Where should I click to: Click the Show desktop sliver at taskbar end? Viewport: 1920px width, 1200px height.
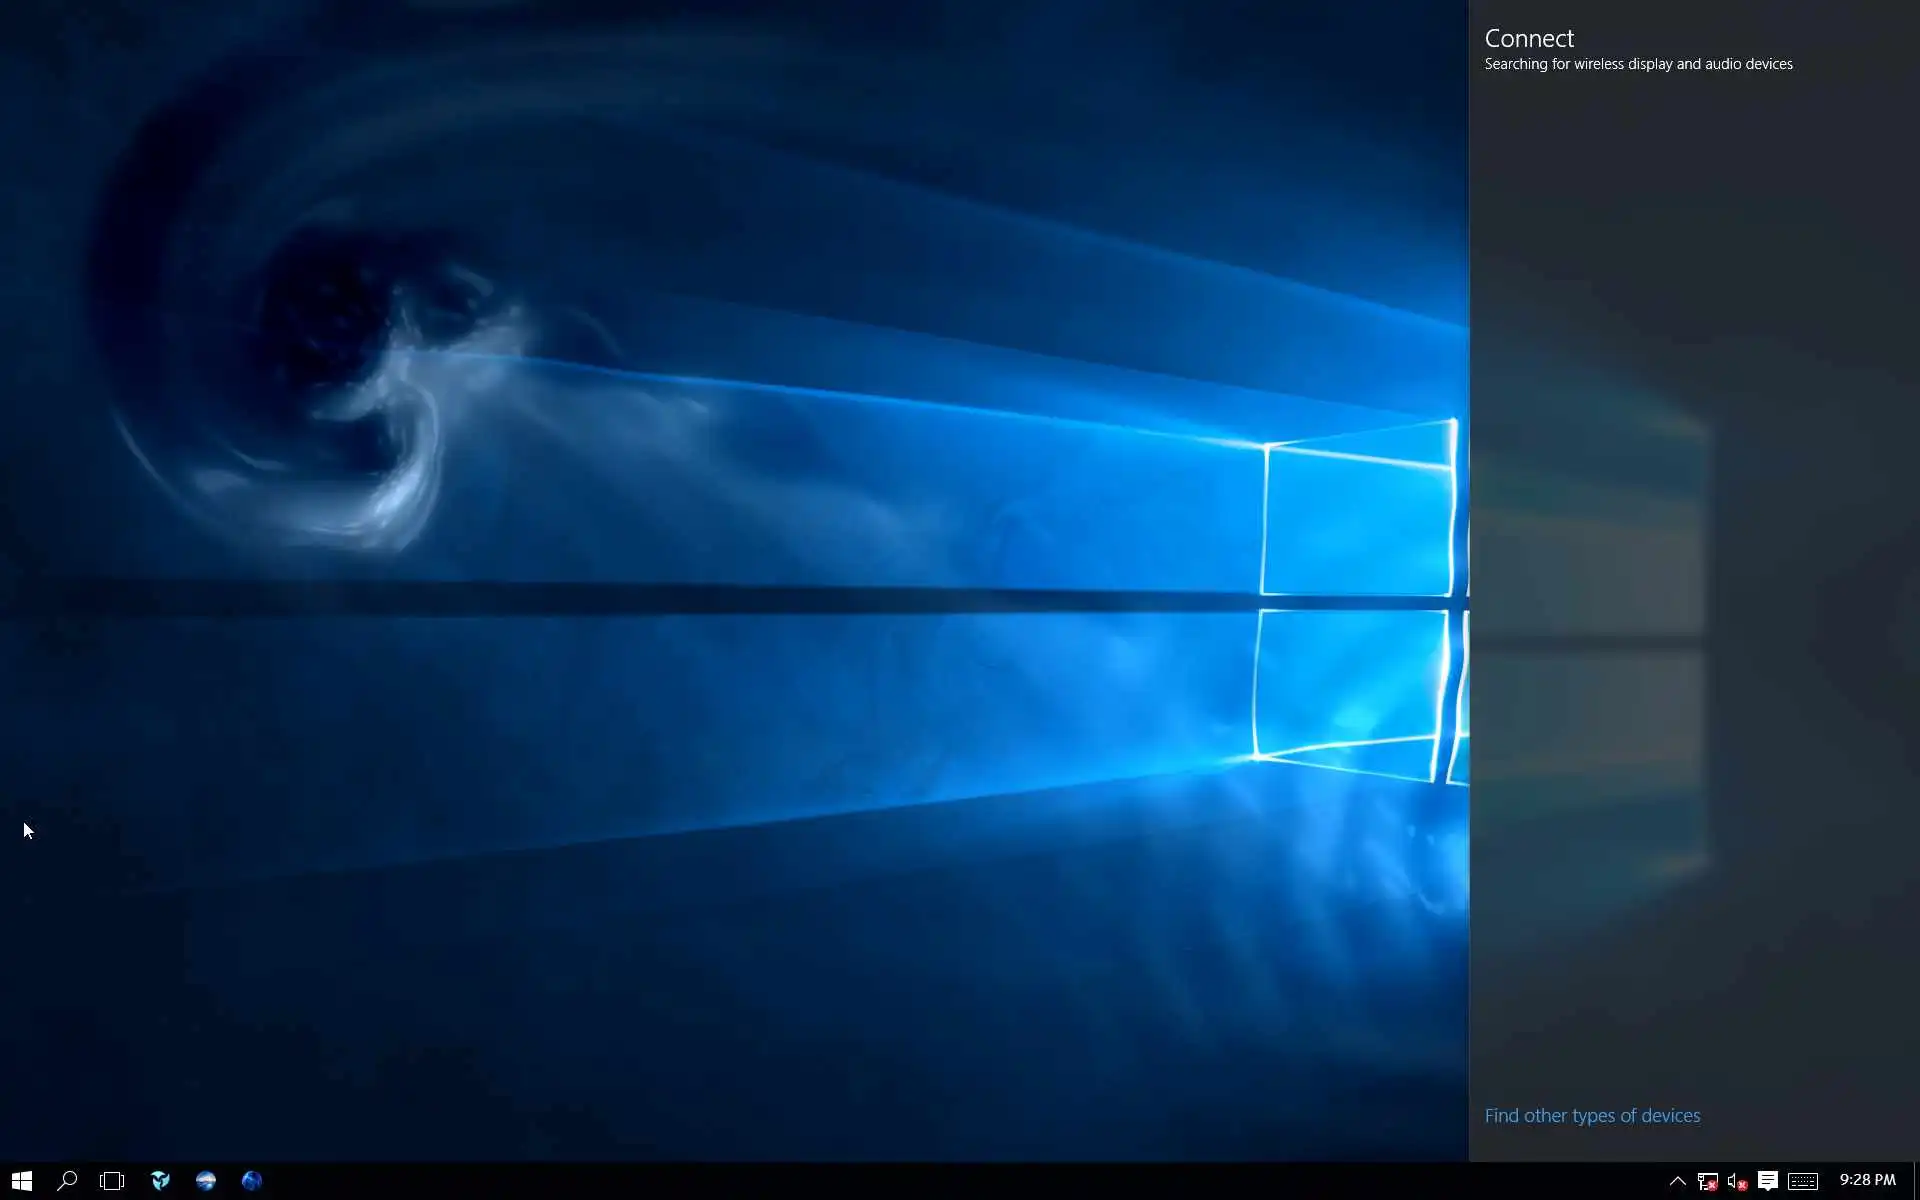coord(1916,1181)
